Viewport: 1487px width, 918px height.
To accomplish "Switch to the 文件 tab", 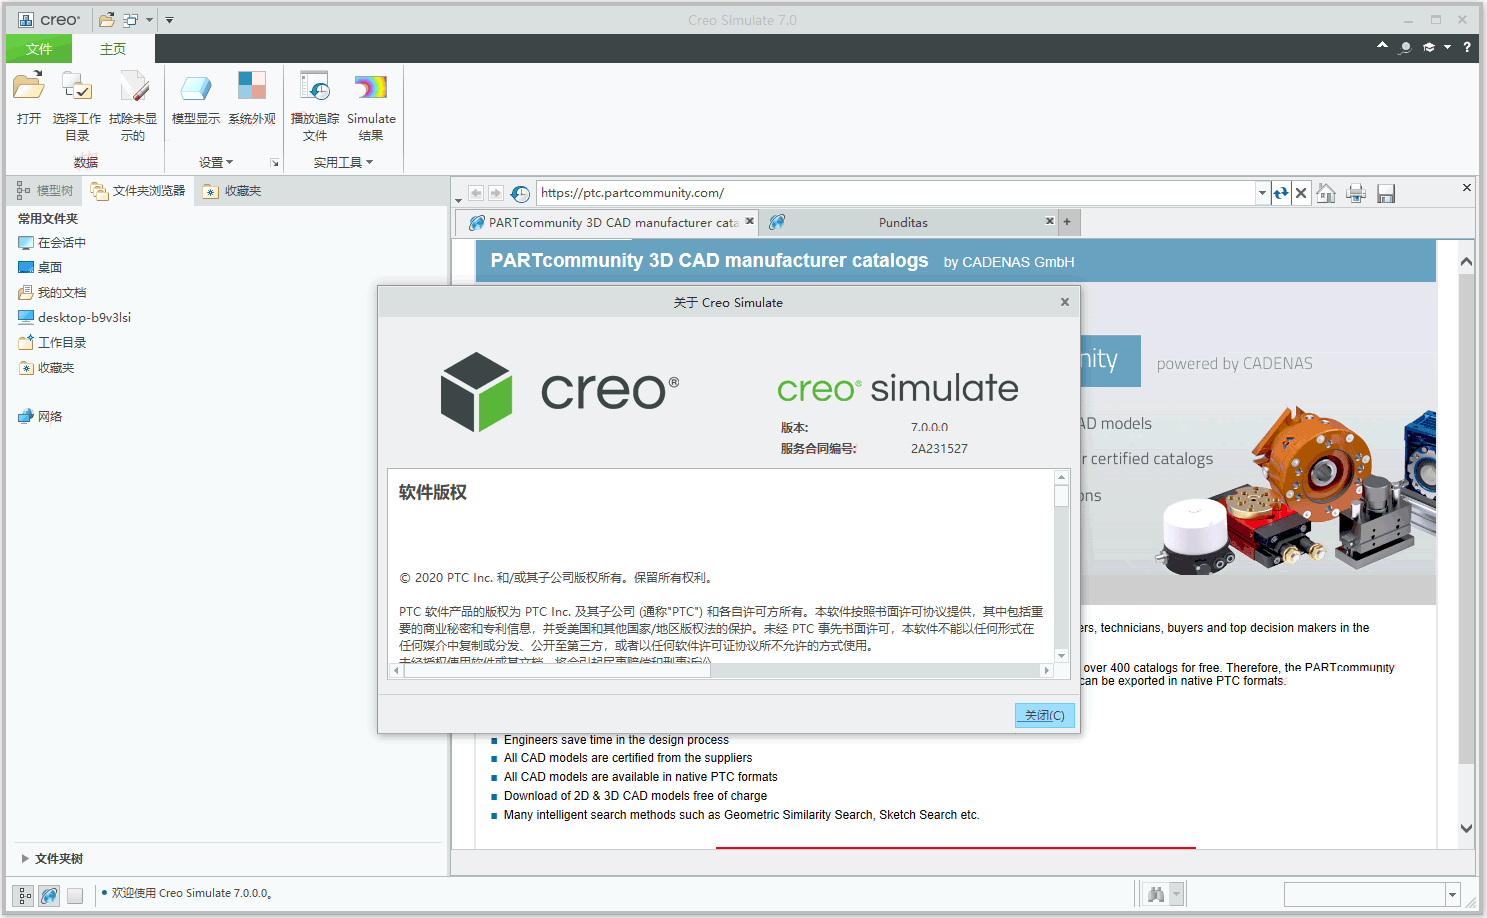I will [38, 47].
